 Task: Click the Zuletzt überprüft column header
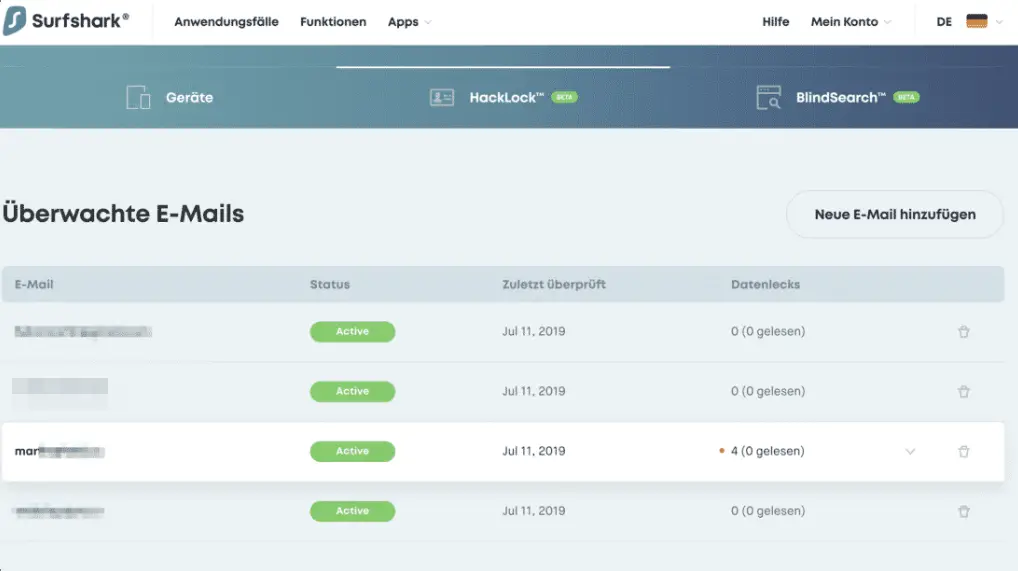pyautogui.click(x=554, y=285)
